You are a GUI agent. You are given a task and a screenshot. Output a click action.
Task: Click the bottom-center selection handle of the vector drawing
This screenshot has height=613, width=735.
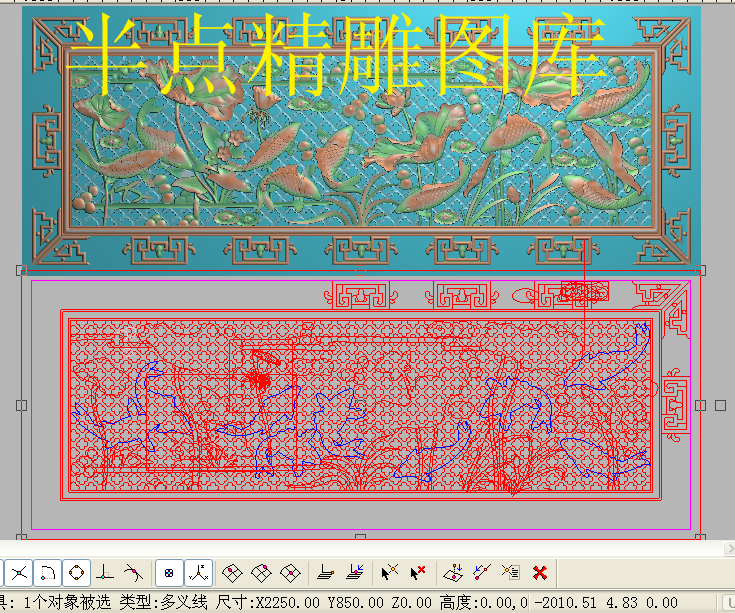(x=360, y=537)
